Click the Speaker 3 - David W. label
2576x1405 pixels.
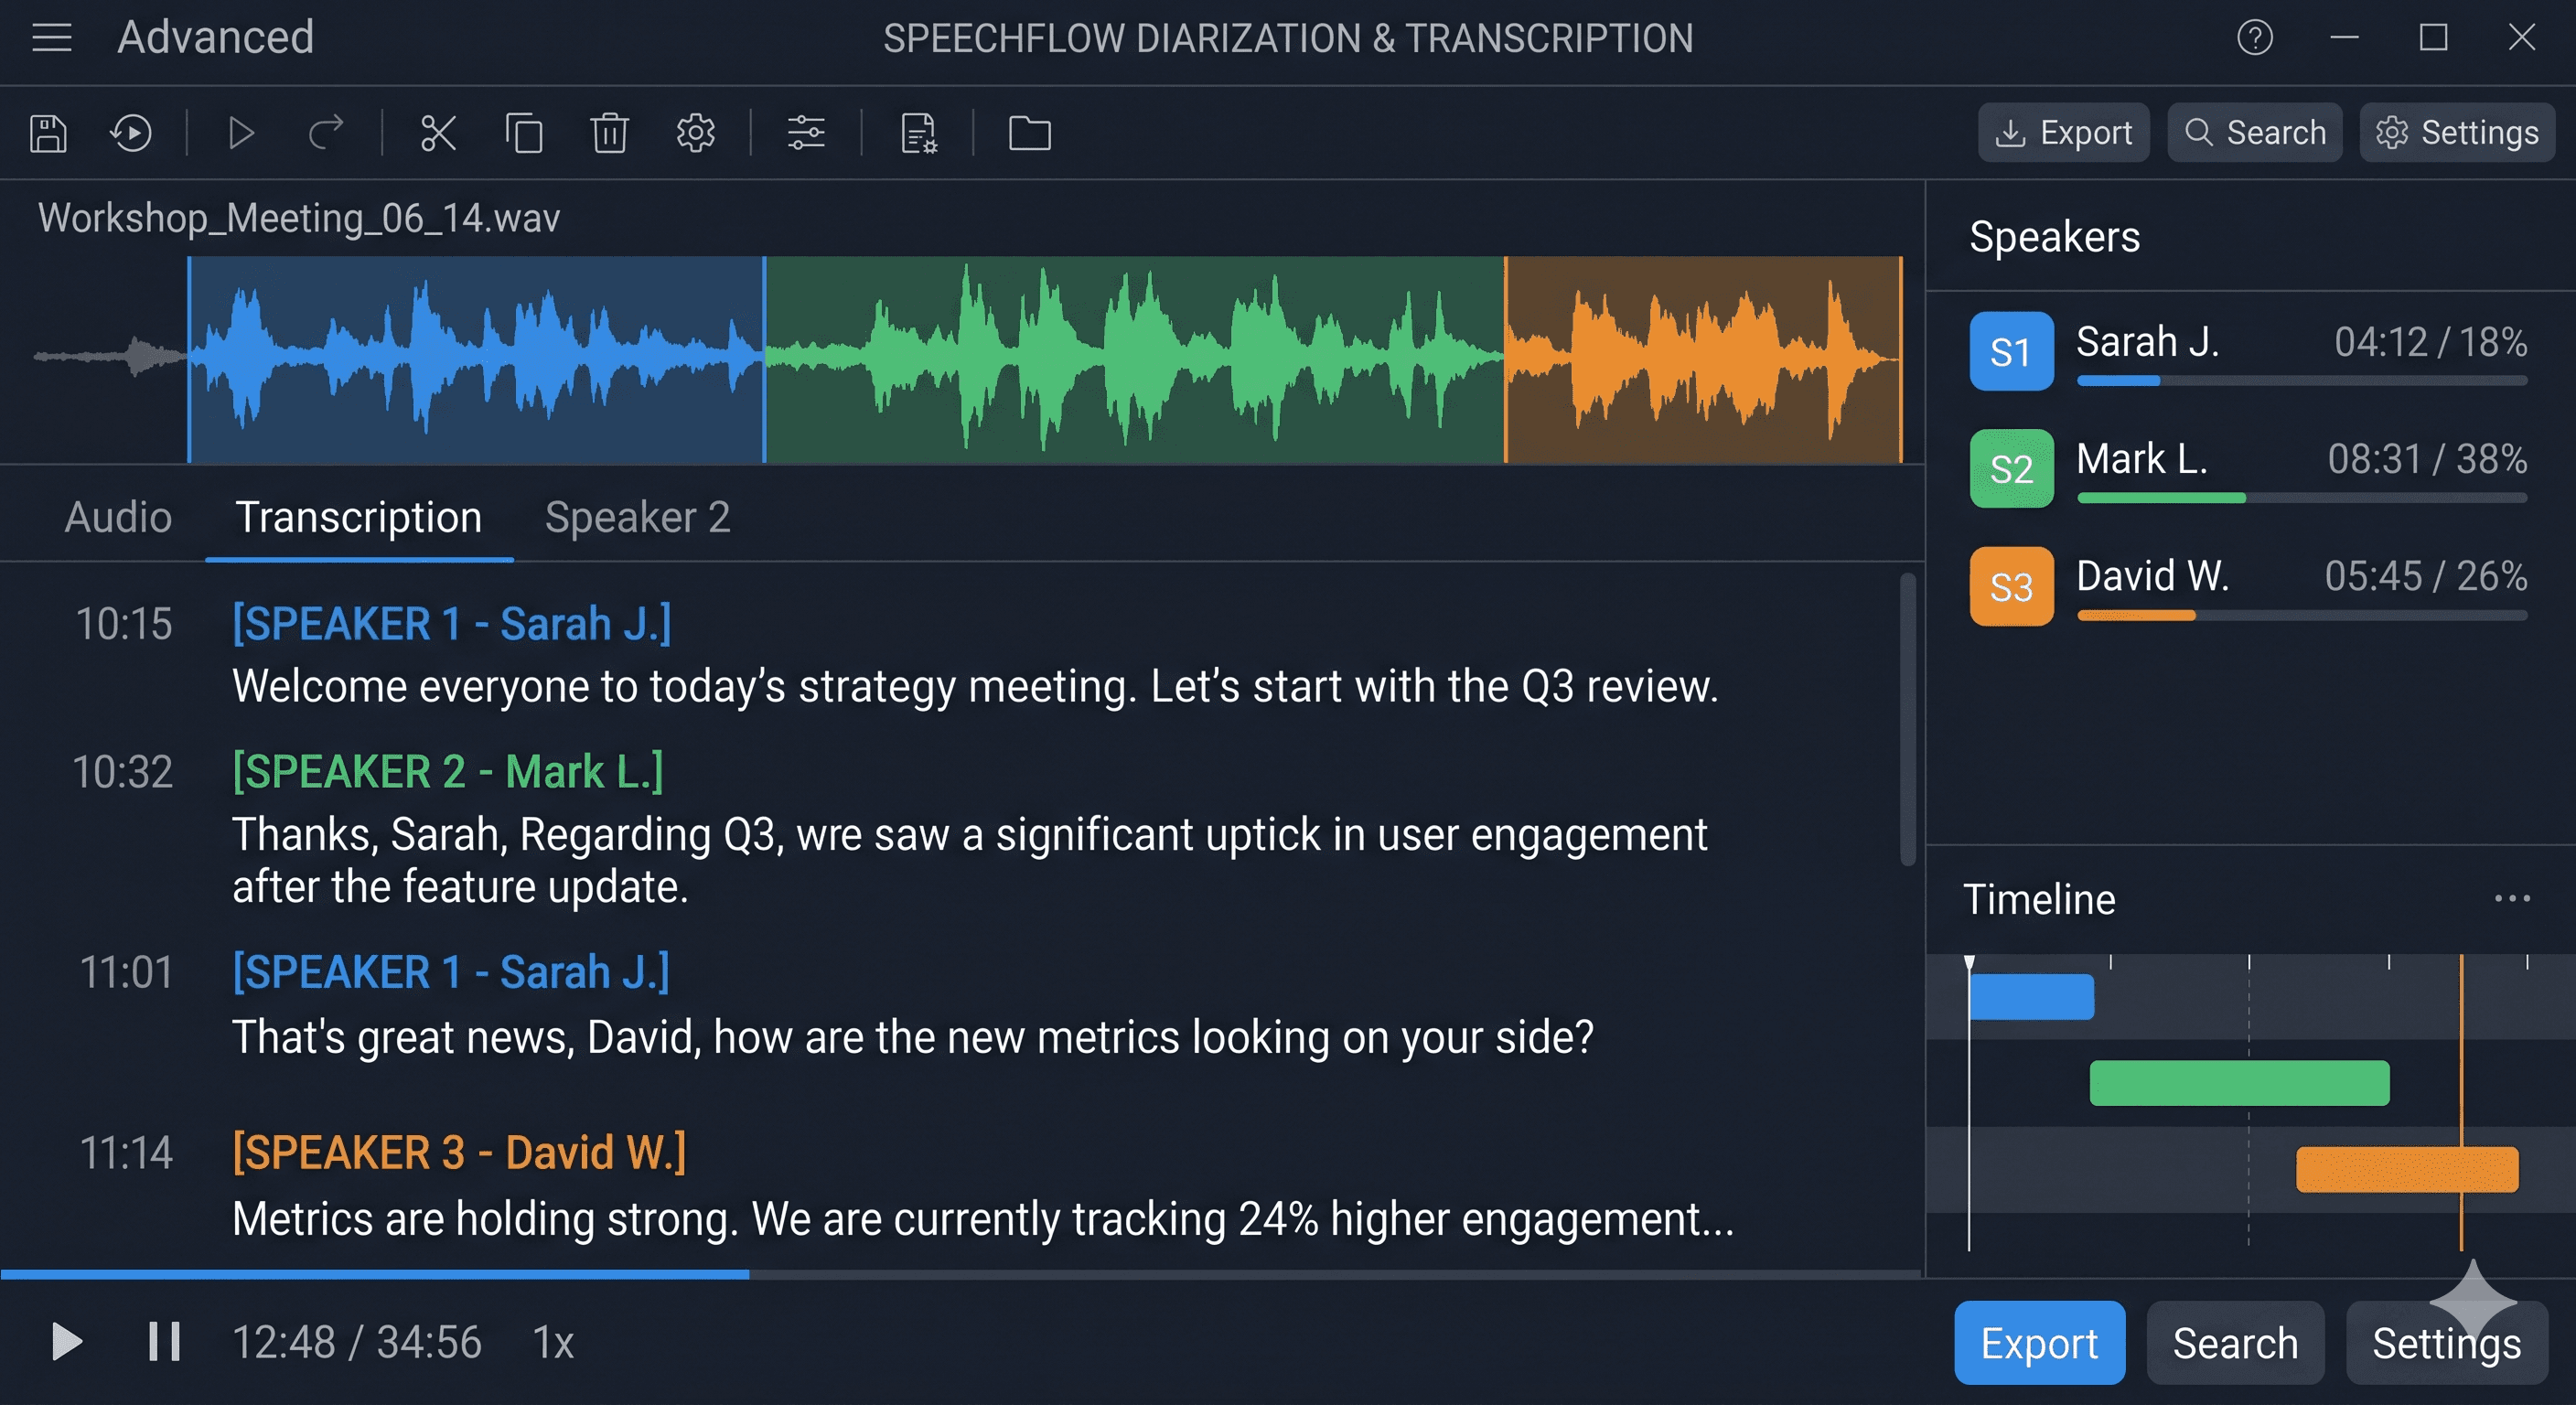[459, 1153]
